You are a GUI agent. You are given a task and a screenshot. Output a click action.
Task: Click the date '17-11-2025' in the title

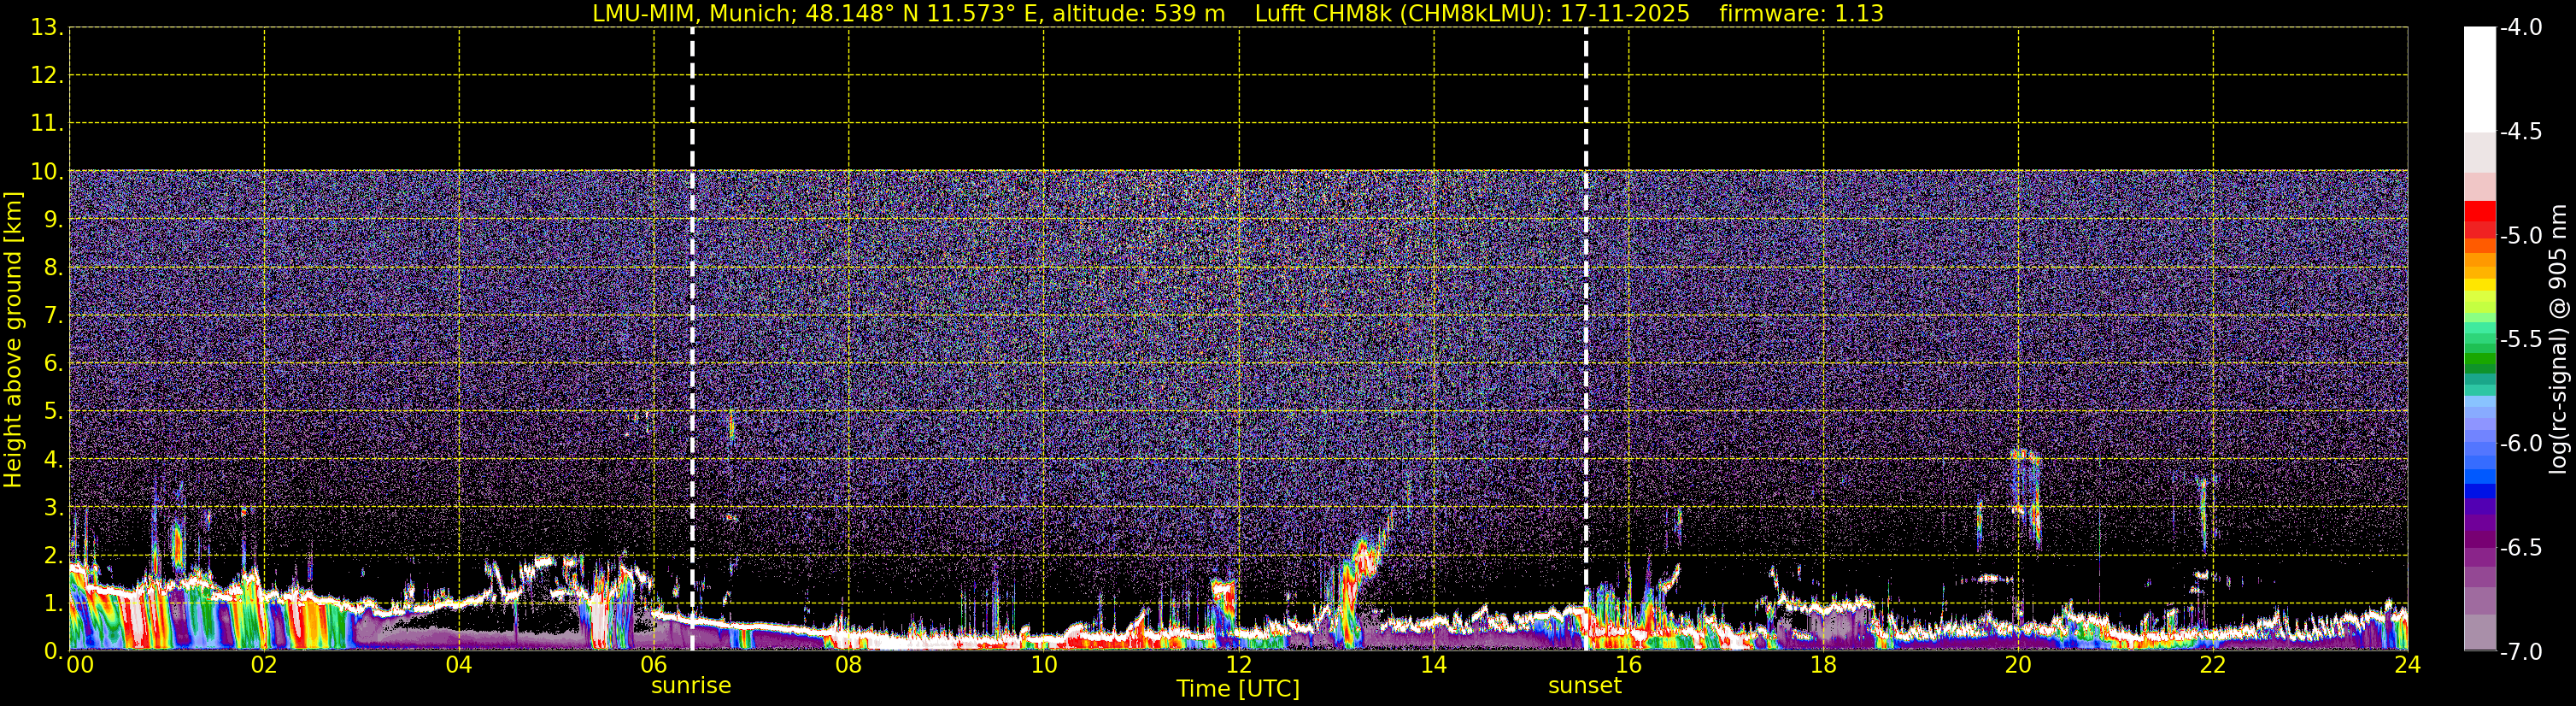pyautogui.click(x=1625, y=14)
